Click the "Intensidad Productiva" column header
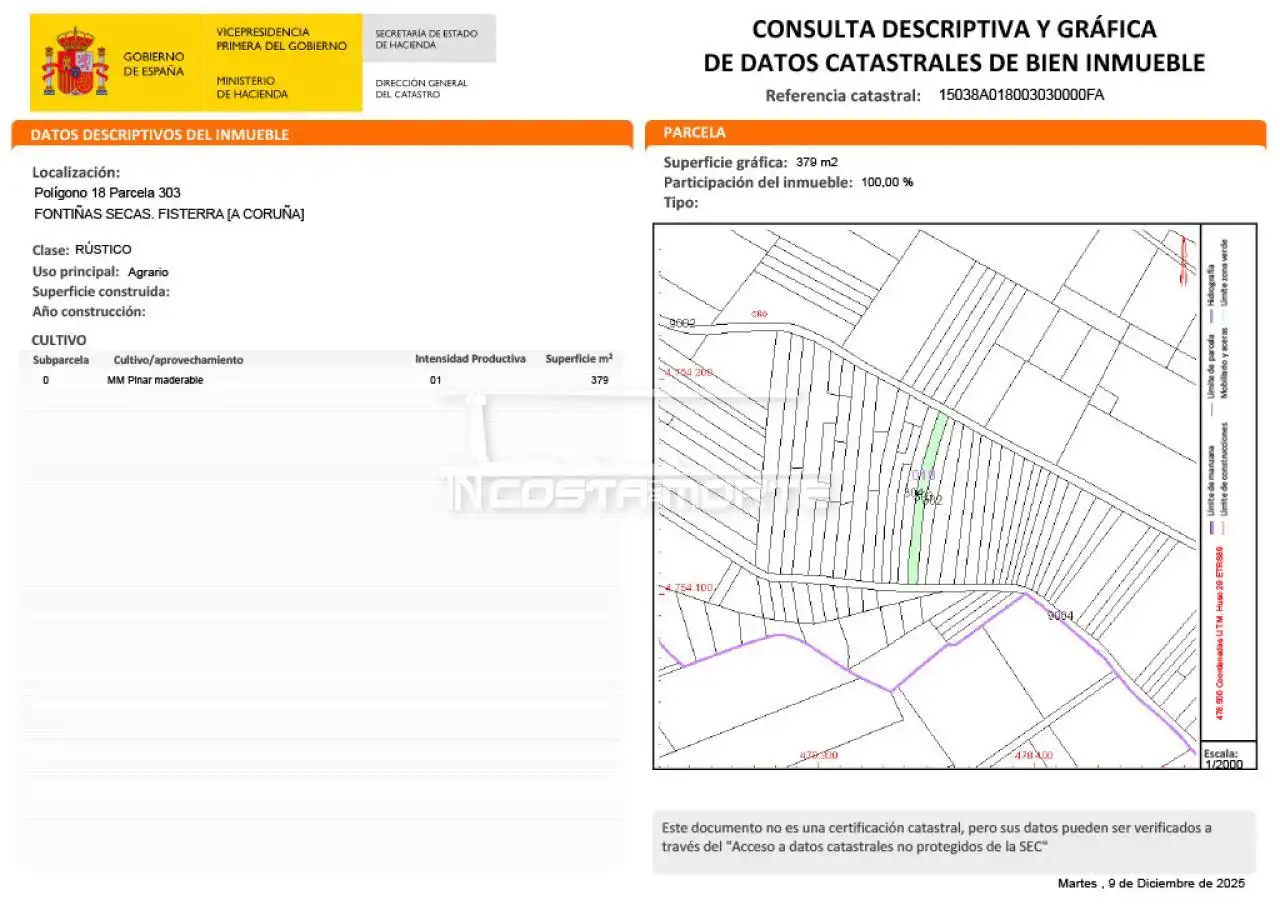The height and width of the screenshot is (905, 1280). [470, 359]
